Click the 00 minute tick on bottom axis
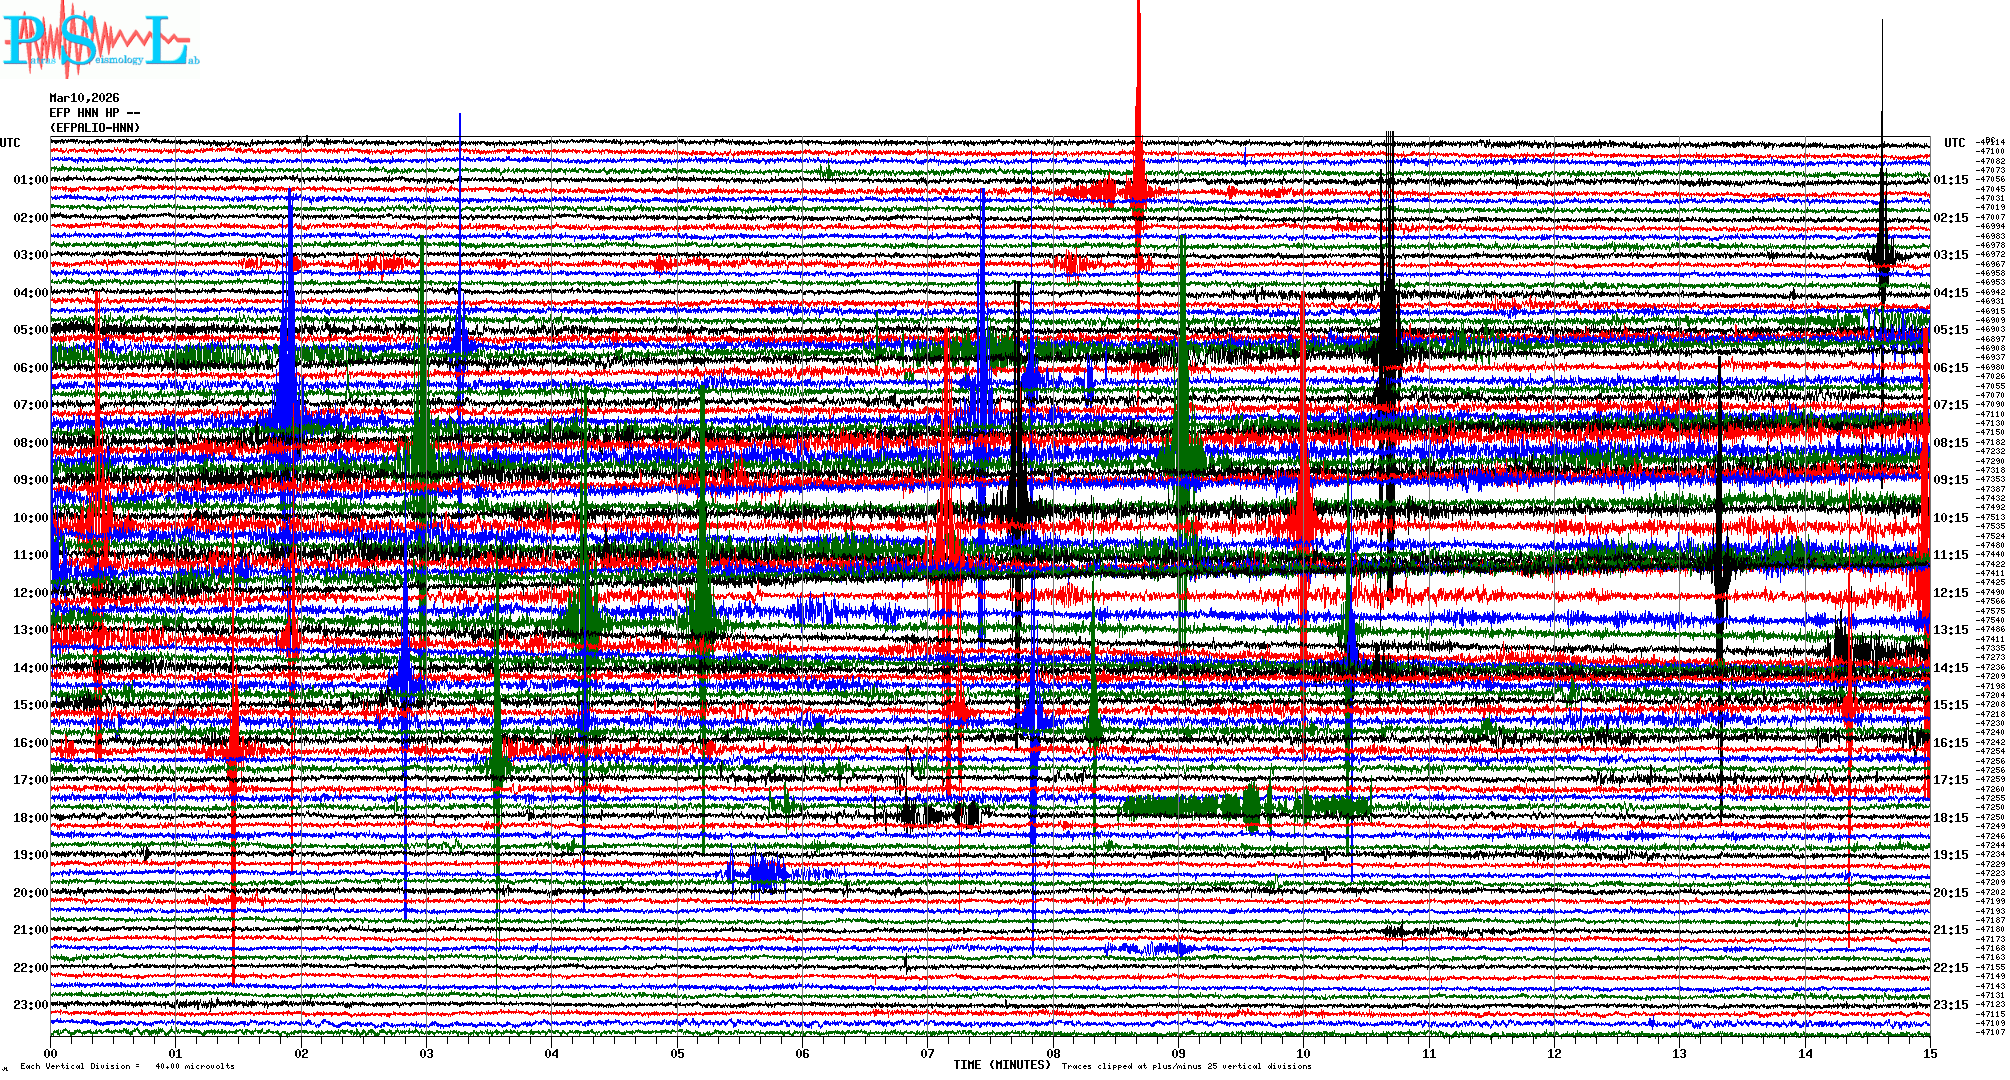The width and height of the screenshot is (2010, 1080). pyautogui.click(x=51, y=1053)
